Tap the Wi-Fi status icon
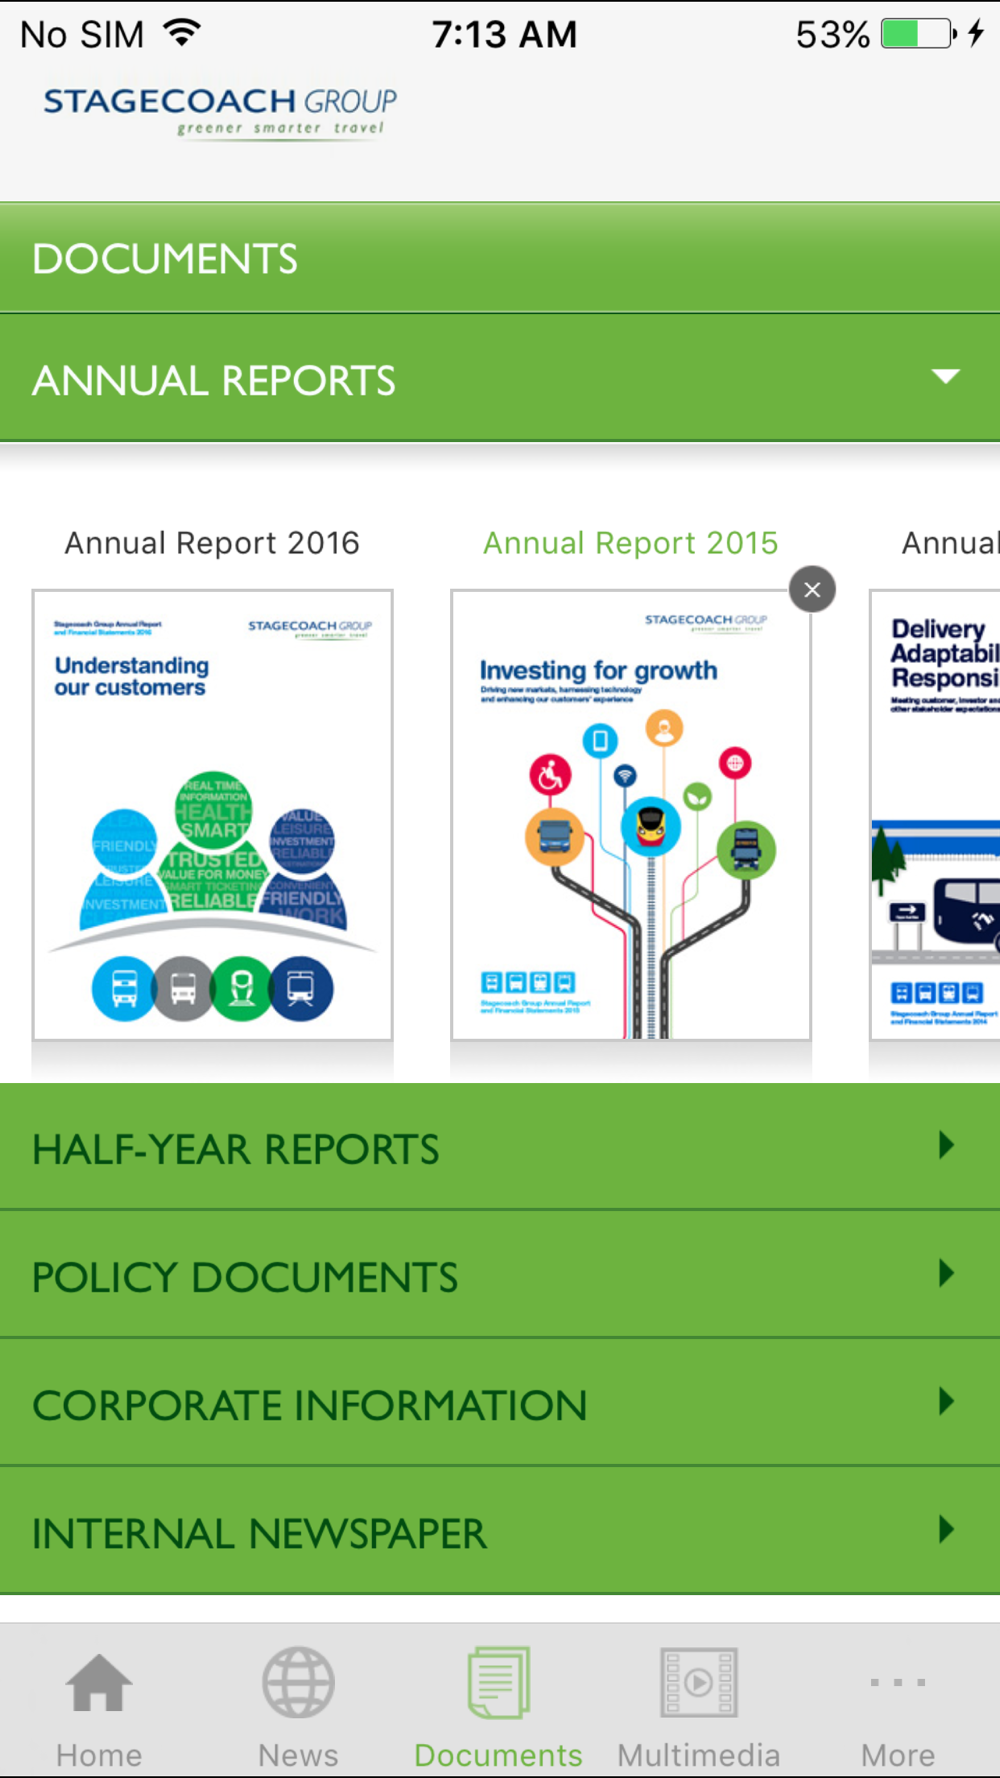Viewport: 1000px width, 1778px height. point(182,33)
